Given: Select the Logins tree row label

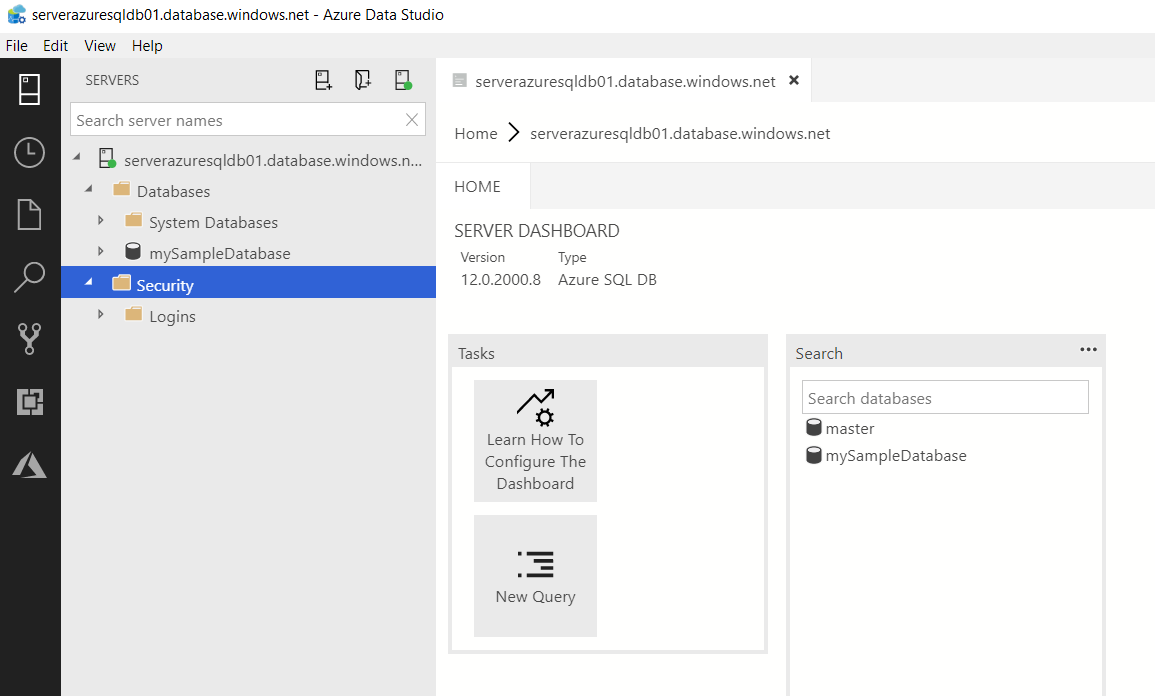Looking at the screenshot, I should point(172,317).
